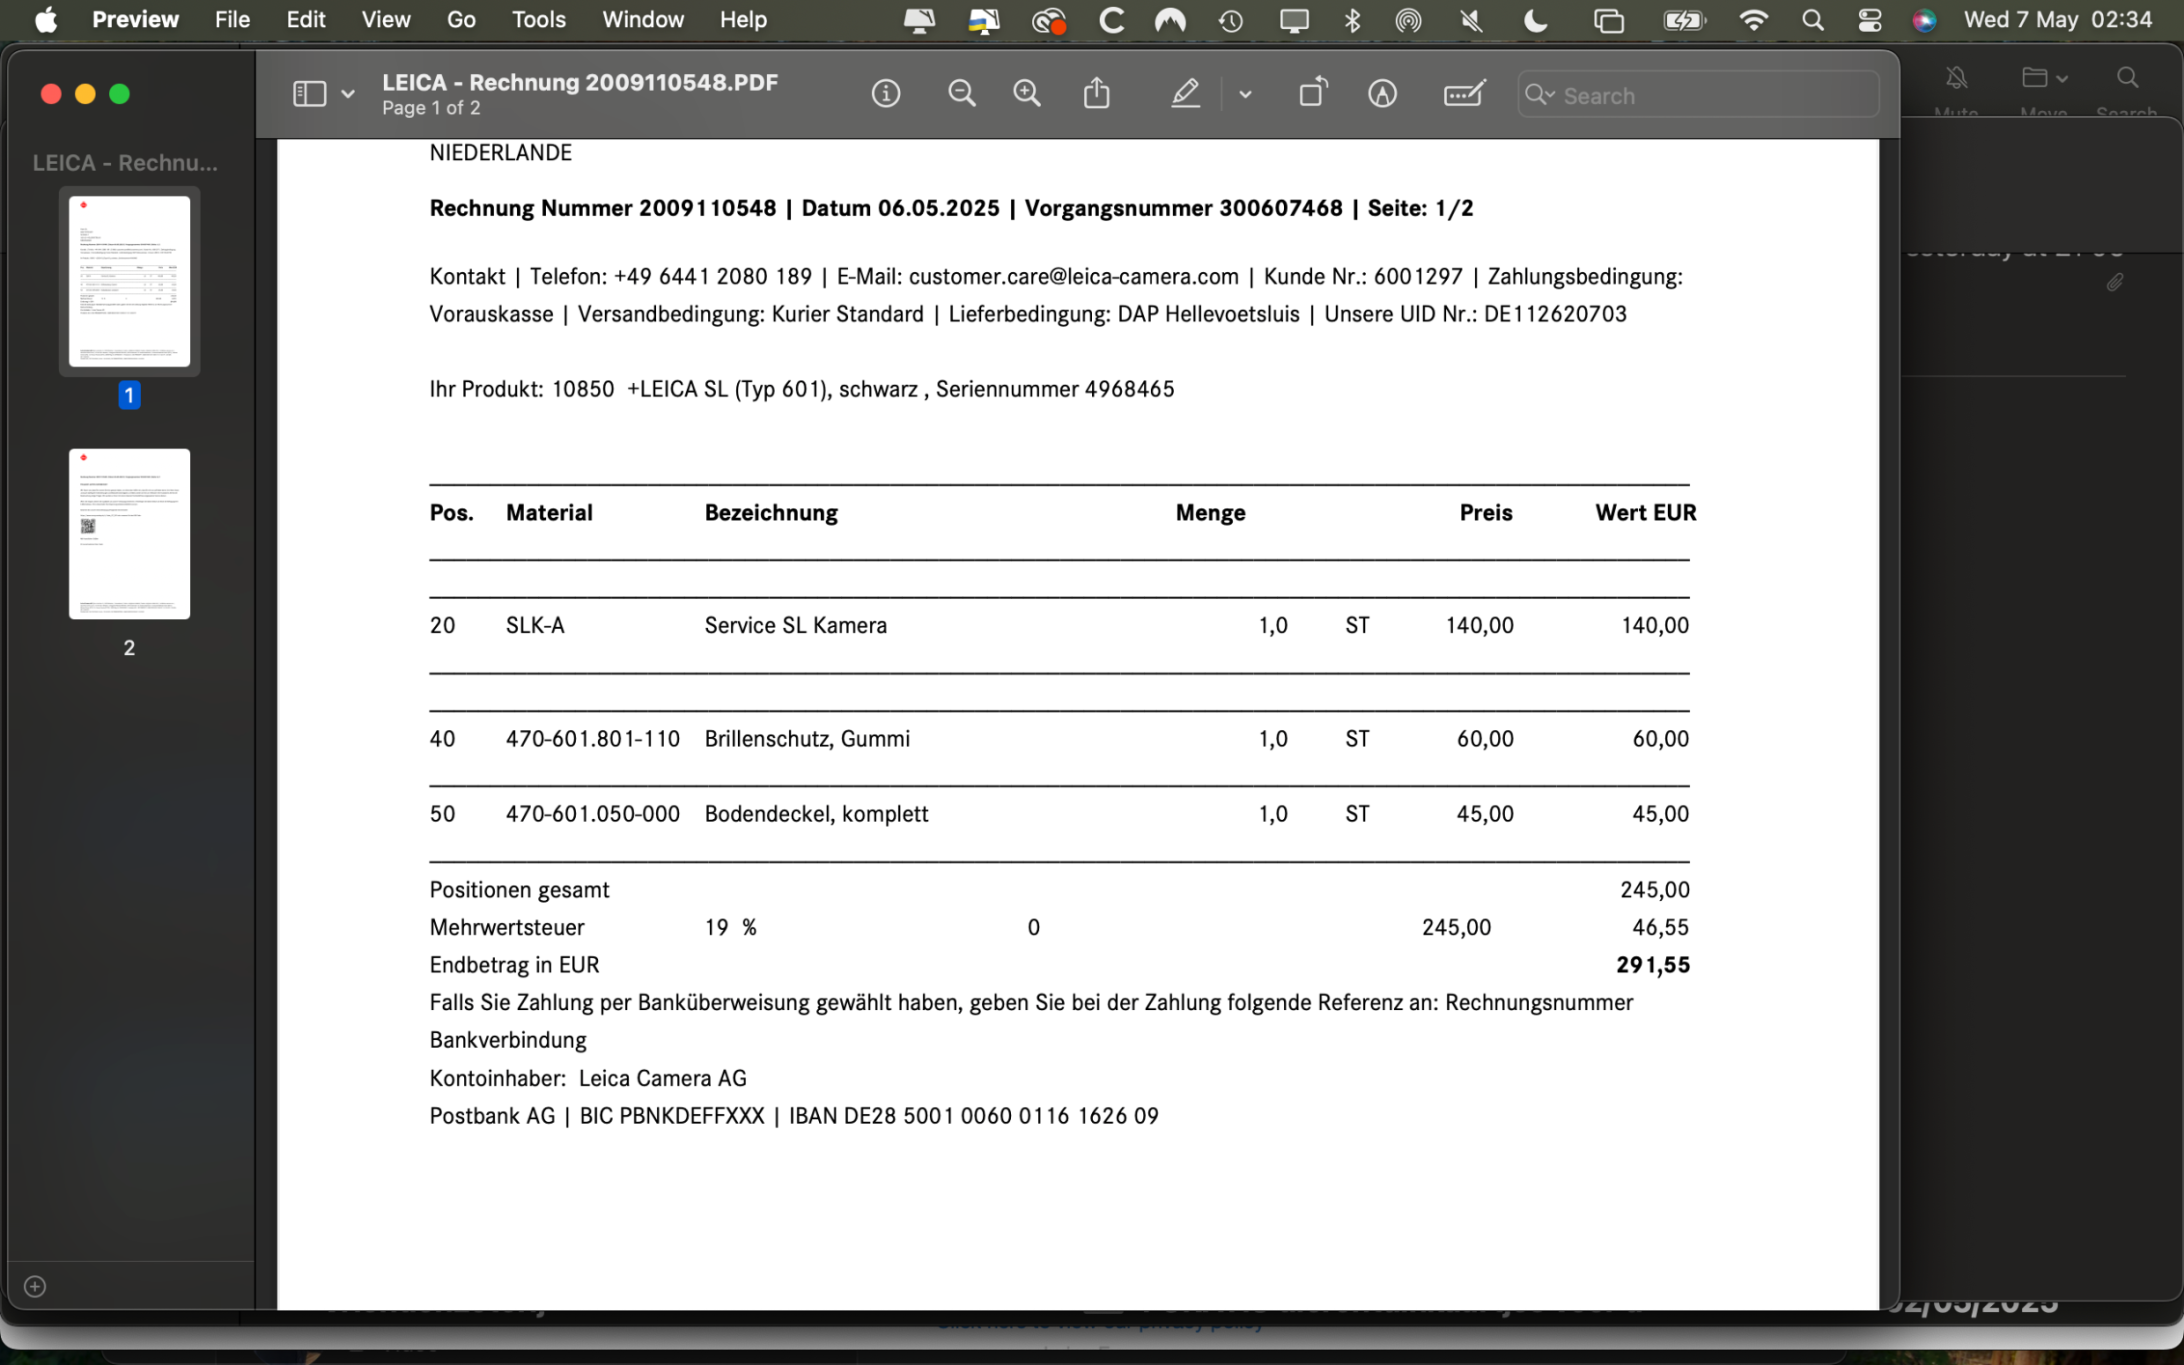Open the Inspector info icon
The image size is (2184, 1365).
[885, 94]
